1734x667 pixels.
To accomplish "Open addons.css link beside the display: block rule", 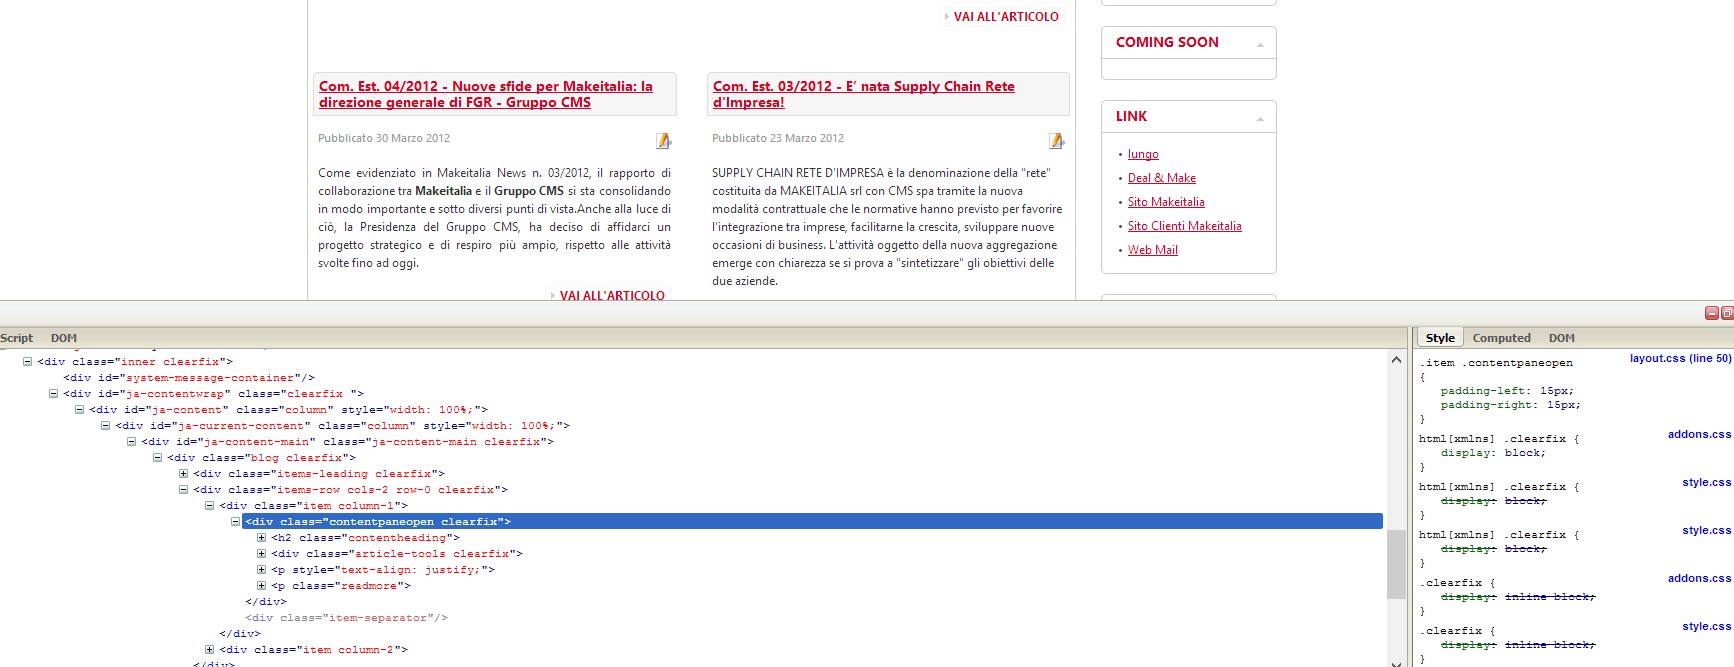I will pyautogui.click(x=1699, y=434).
